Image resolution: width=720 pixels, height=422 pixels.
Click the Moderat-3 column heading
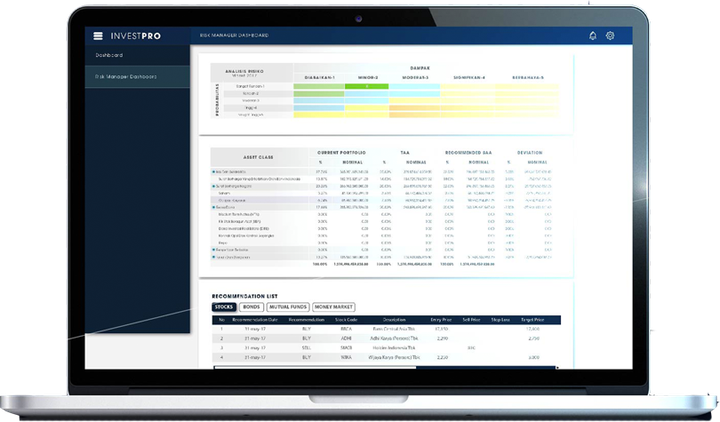pos(415,78)
